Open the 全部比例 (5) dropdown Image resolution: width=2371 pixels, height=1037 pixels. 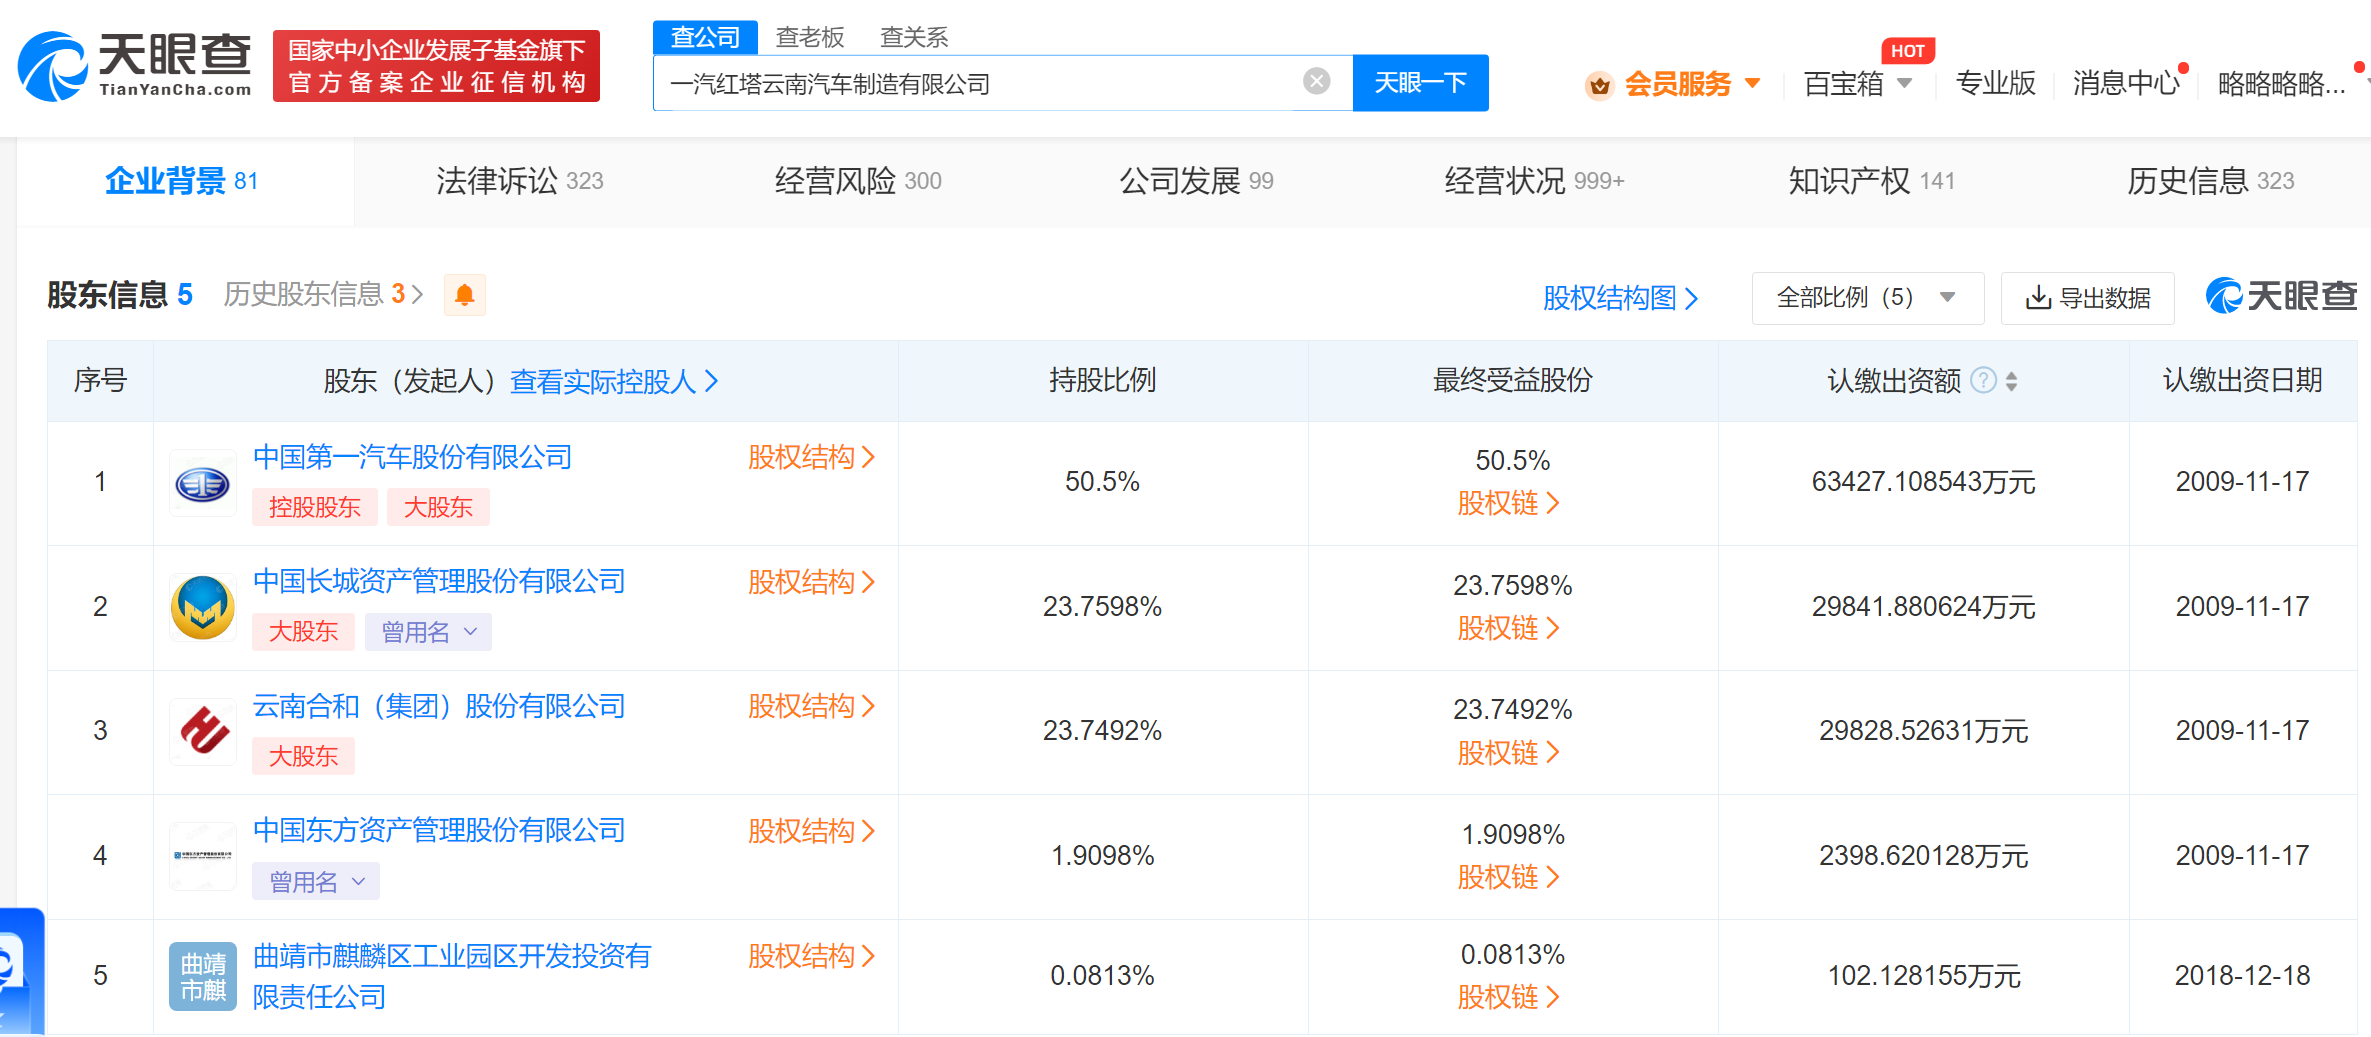click(1868, 298)
